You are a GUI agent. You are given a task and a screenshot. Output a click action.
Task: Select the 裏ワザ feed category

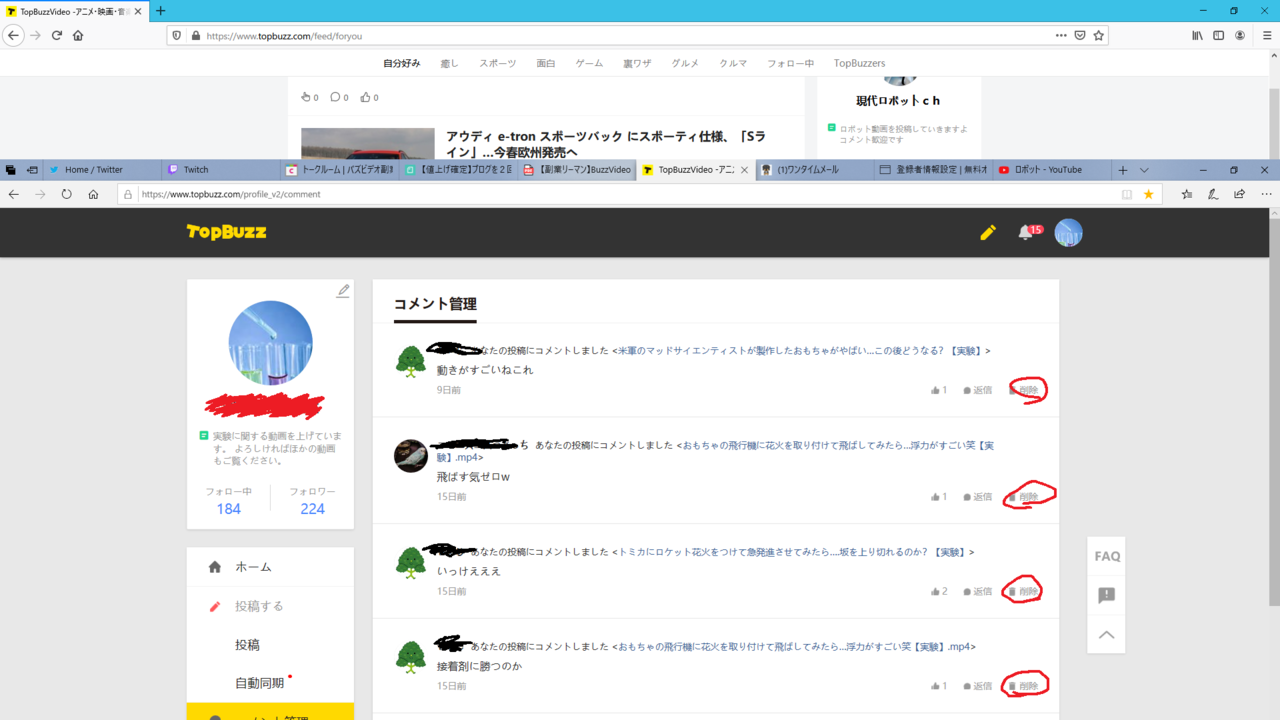click(x=637, y=63)
